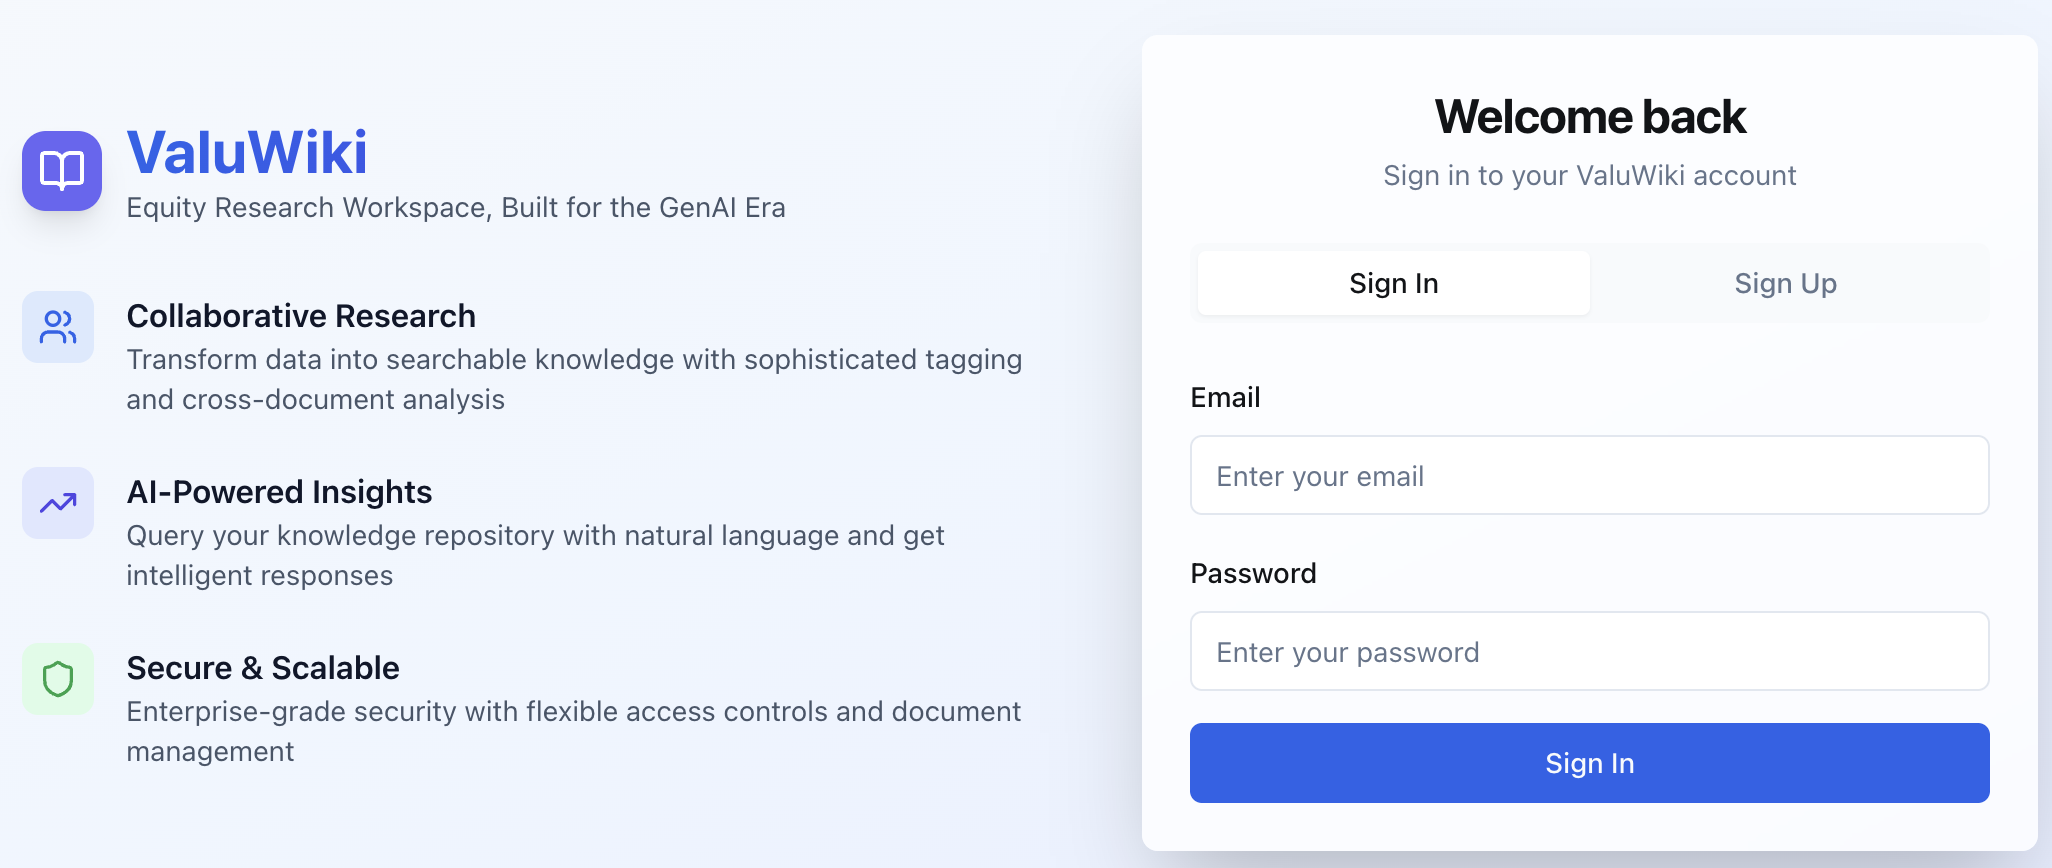The width and height of the screenshot is (2052, 868).
Task: Focus the Enter your password field
Action: pyautogui.click(x=1590, y=651)
